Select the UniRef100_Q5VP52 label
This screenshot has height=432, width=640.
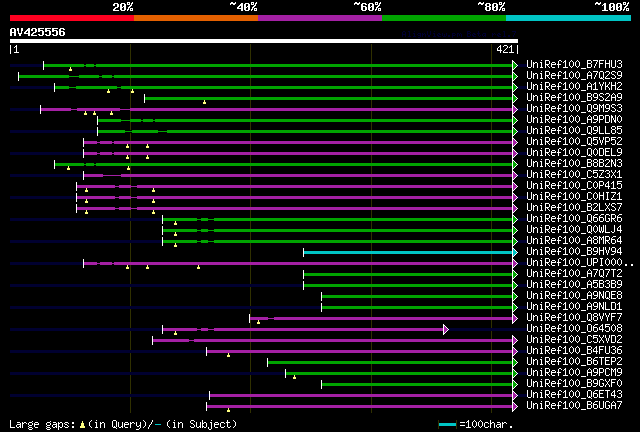tap(574, 141)
